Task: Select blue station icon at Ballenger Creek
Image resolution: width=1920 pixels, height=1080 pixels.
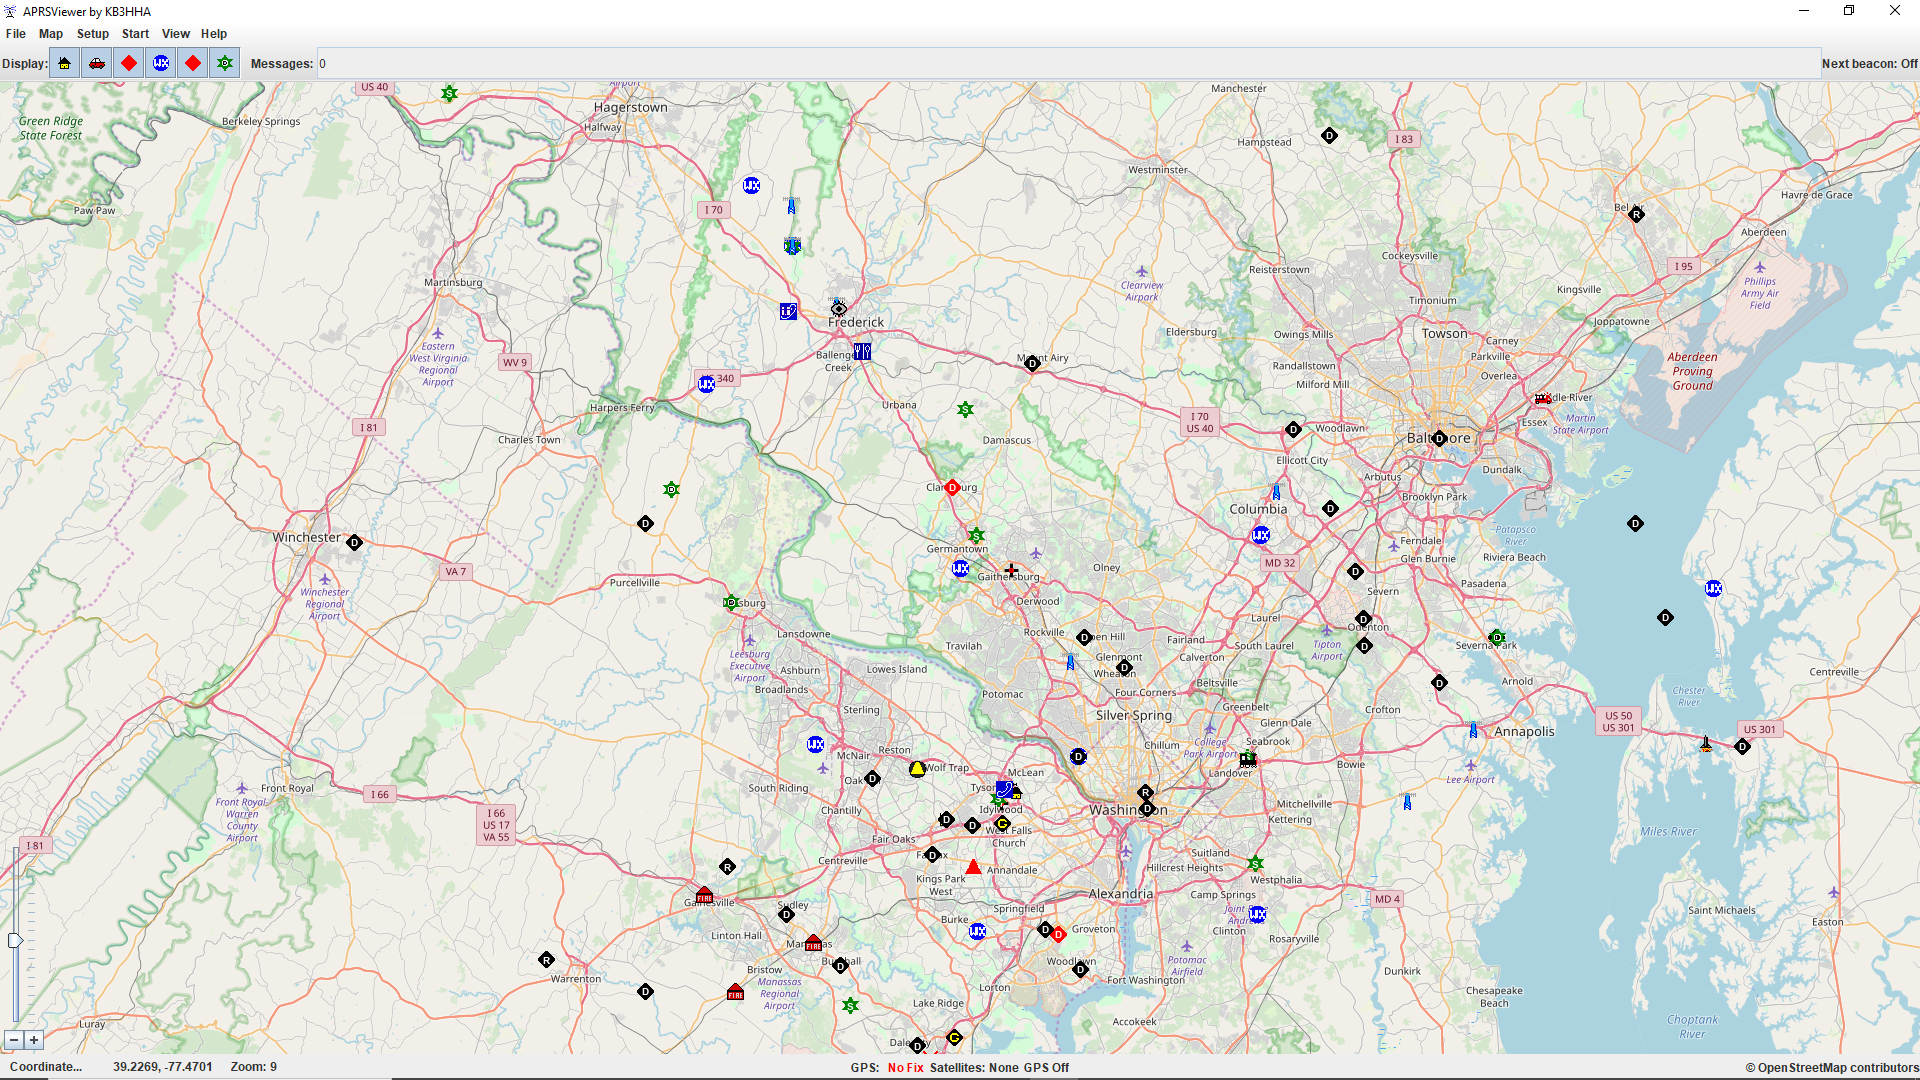Action: 862,351
